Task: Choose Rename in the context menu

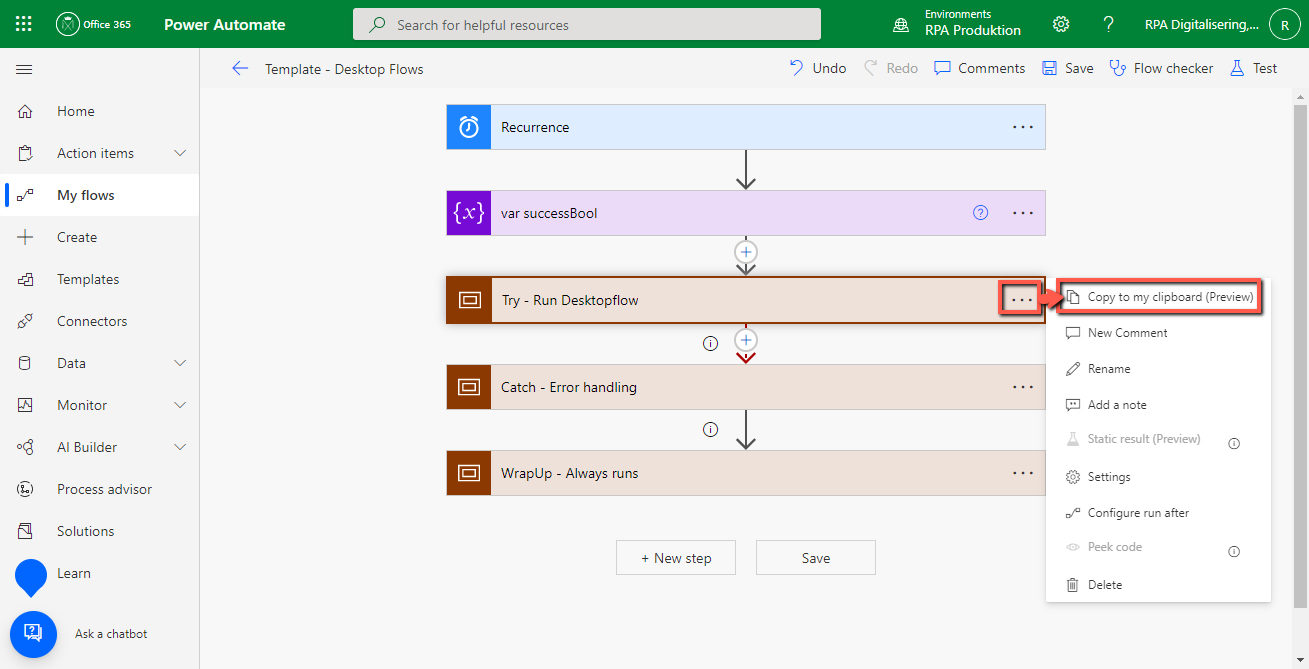Action: (x=1158, y=369)
